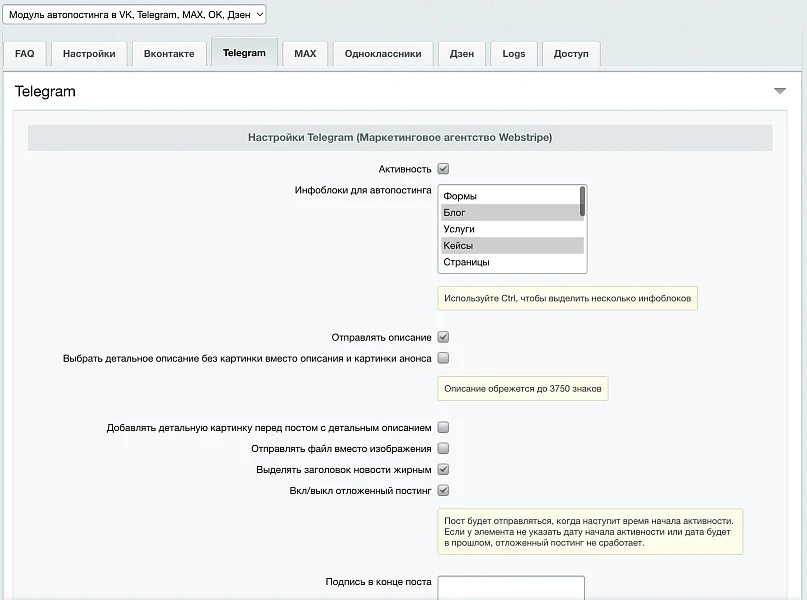Switch to the Одноклассники tab
807x600 pixels.
pyautogui.click(x=383, y=54)
